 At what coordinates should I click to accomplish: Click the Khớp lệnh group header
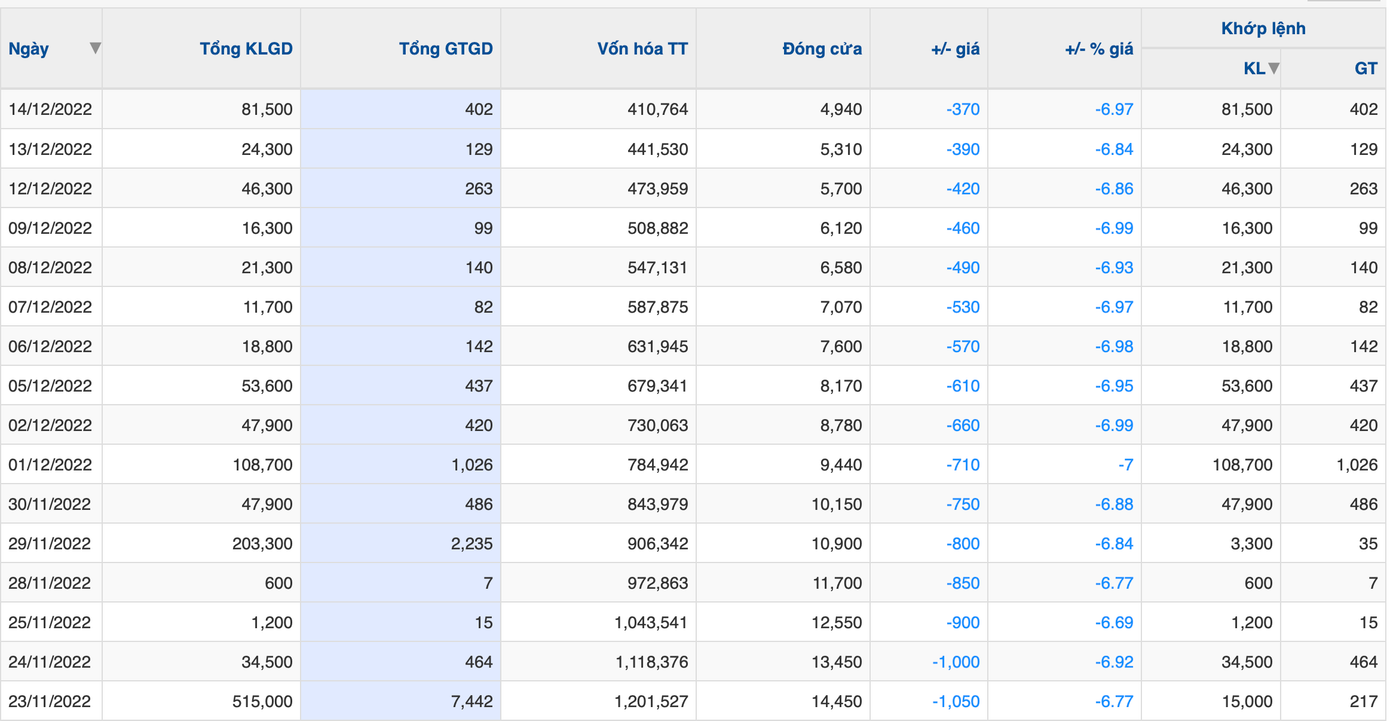(1263, 28)
